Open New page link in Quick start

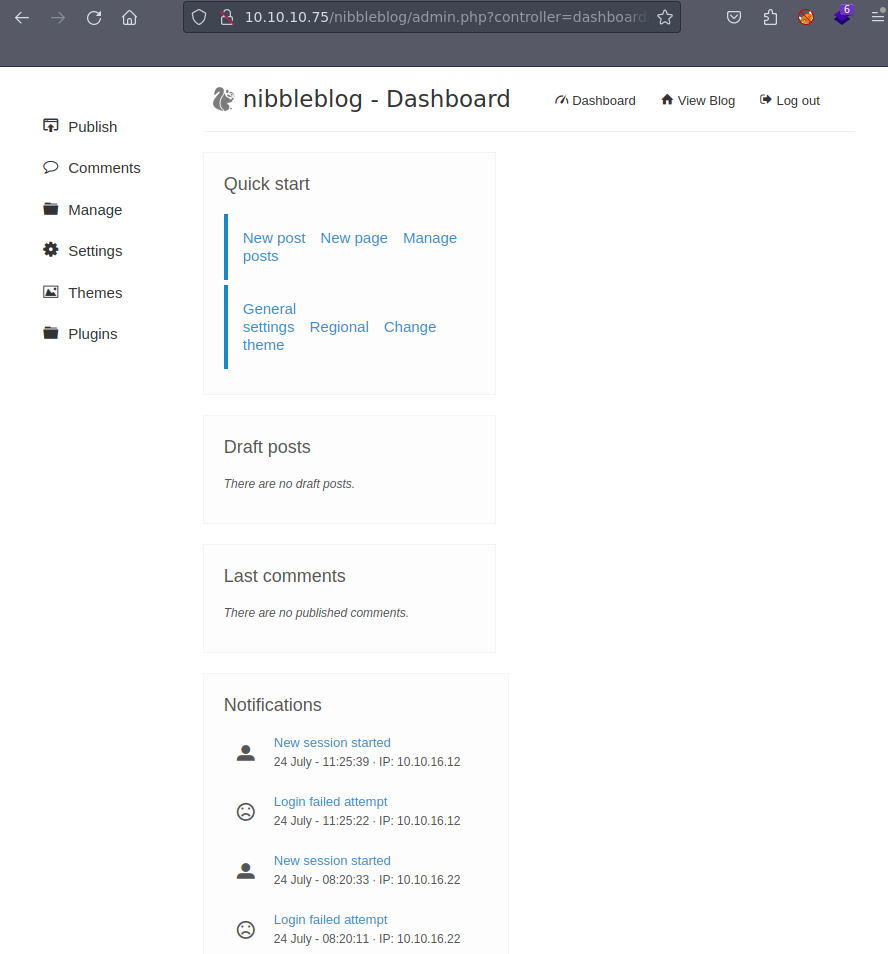(x=354, y=238)
